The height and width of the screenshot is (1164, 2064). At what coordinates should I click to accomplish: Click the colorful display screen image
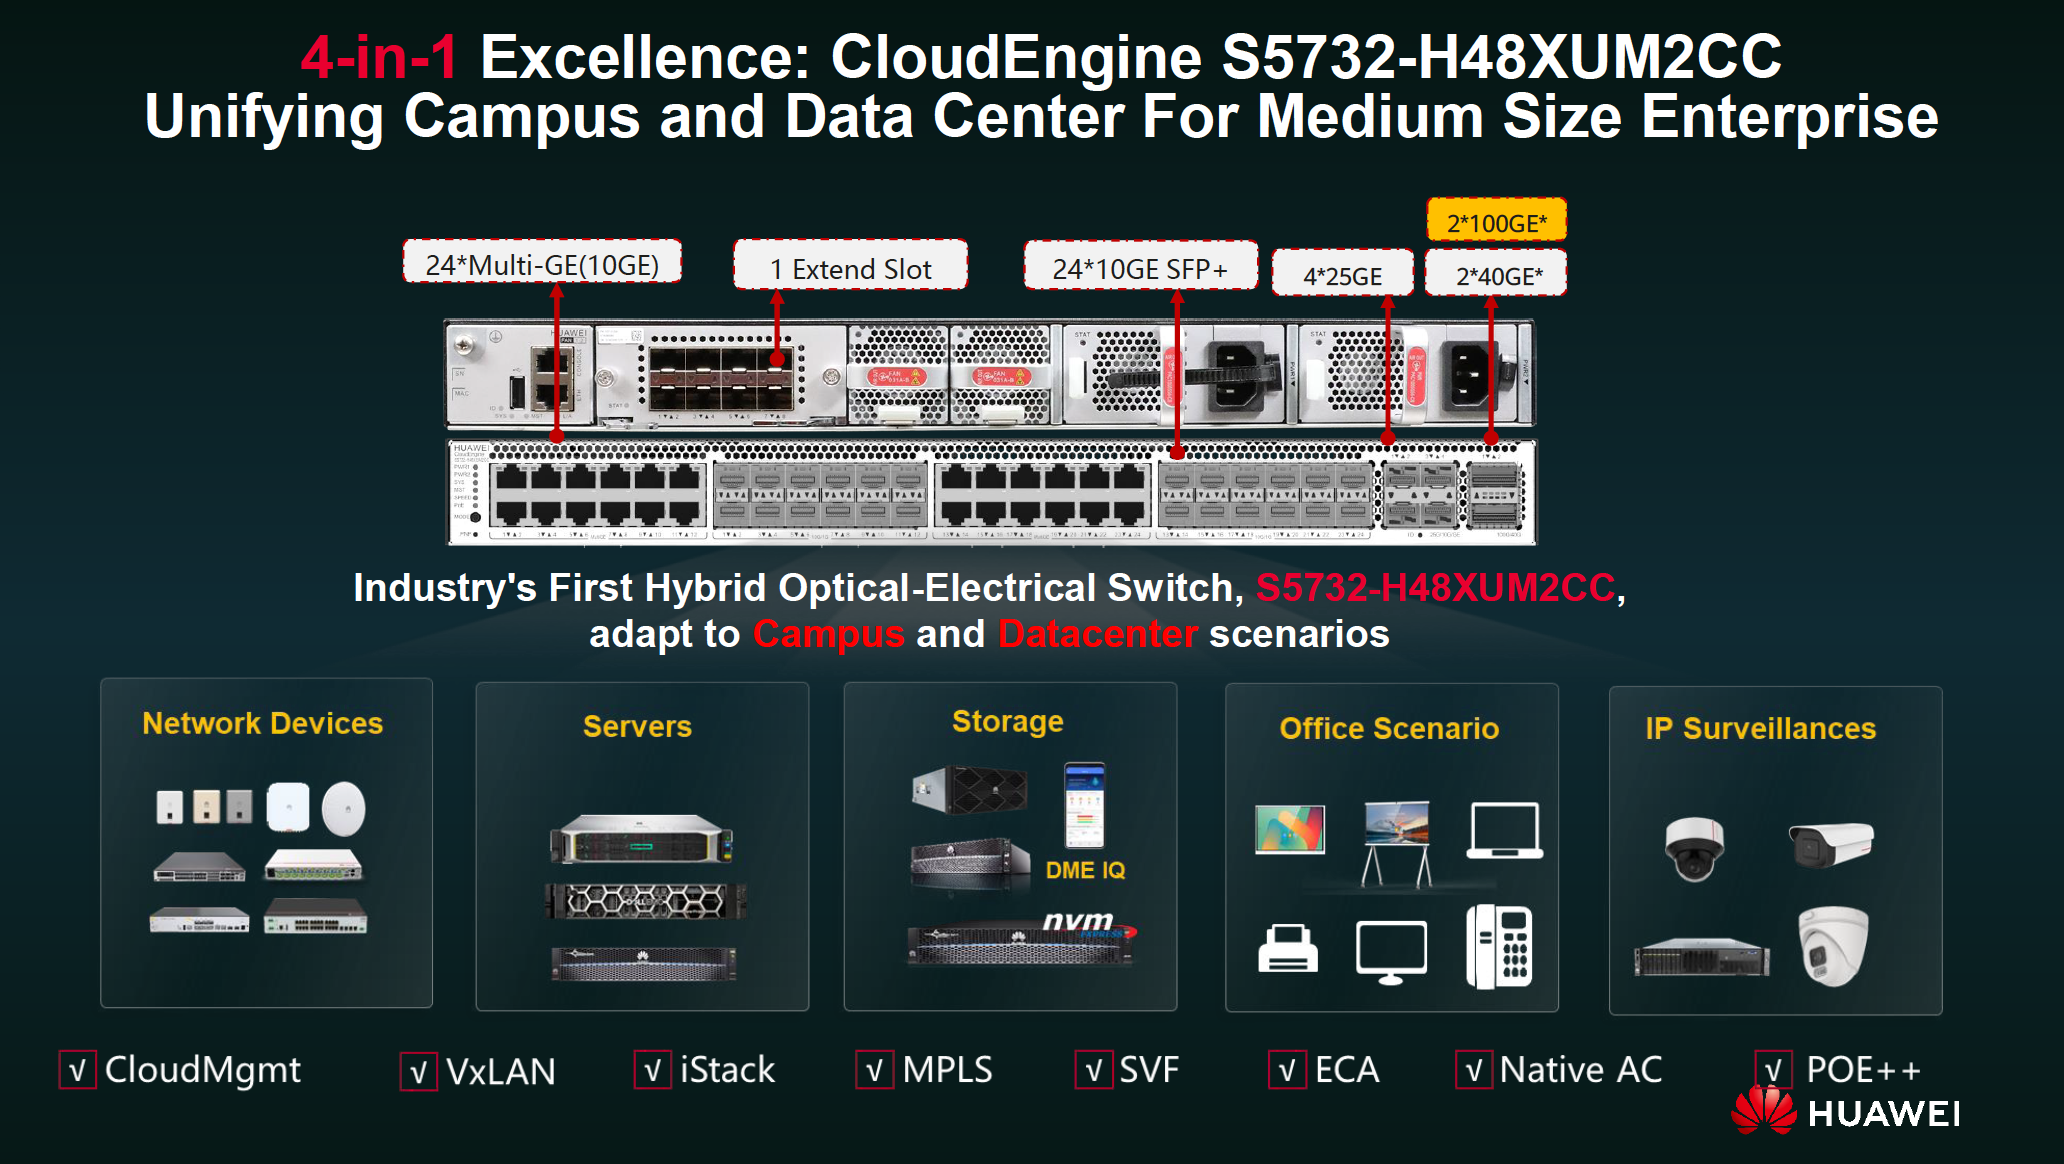(x=1290, y=829)
